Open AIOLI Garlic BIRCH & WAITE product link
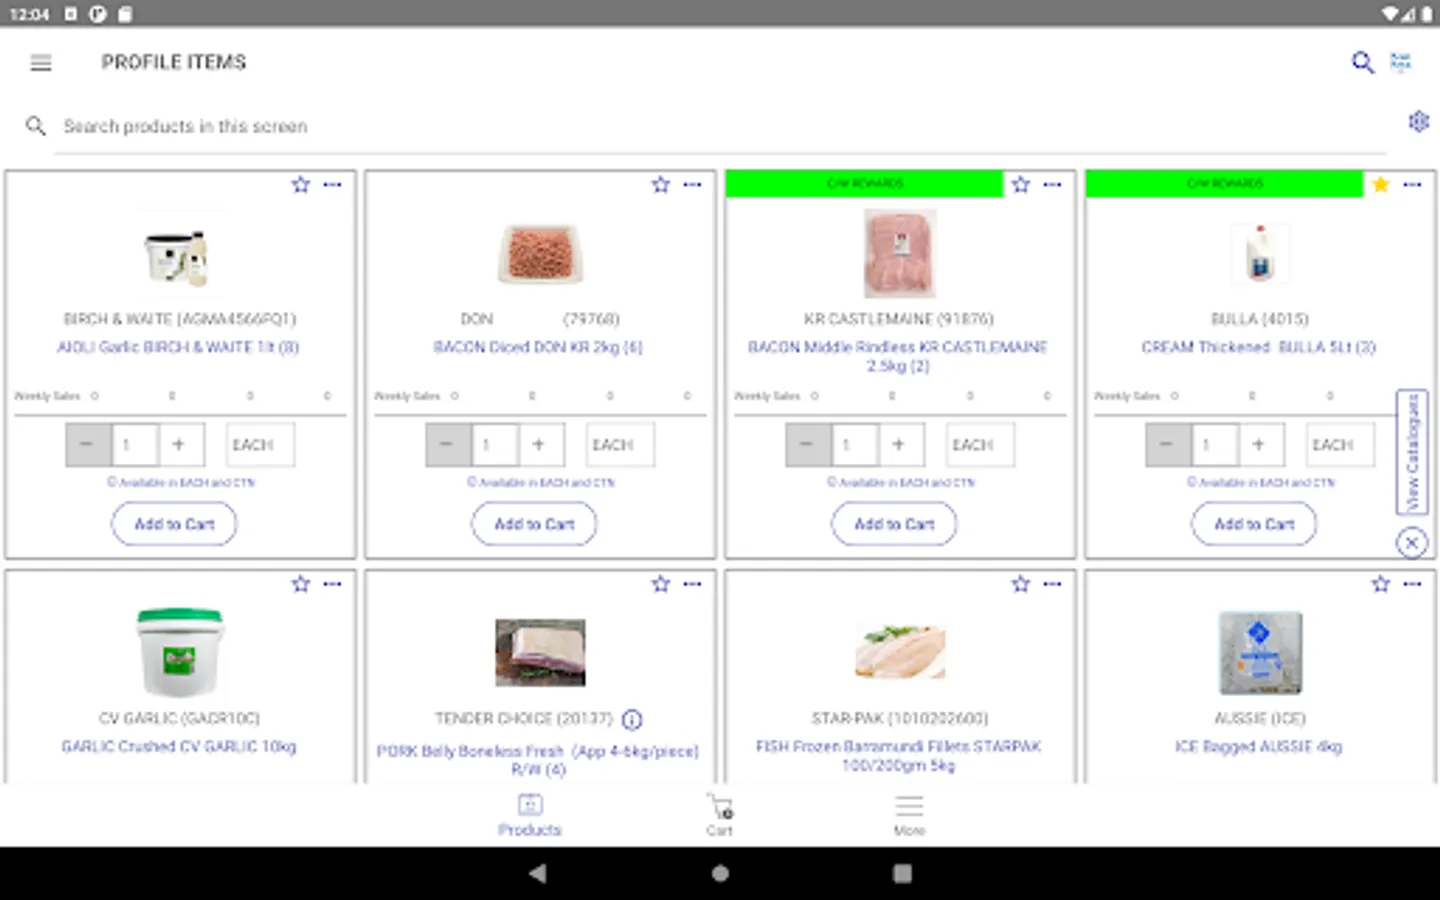Viewport: 1440px width, 900px height. pos(178,347)
